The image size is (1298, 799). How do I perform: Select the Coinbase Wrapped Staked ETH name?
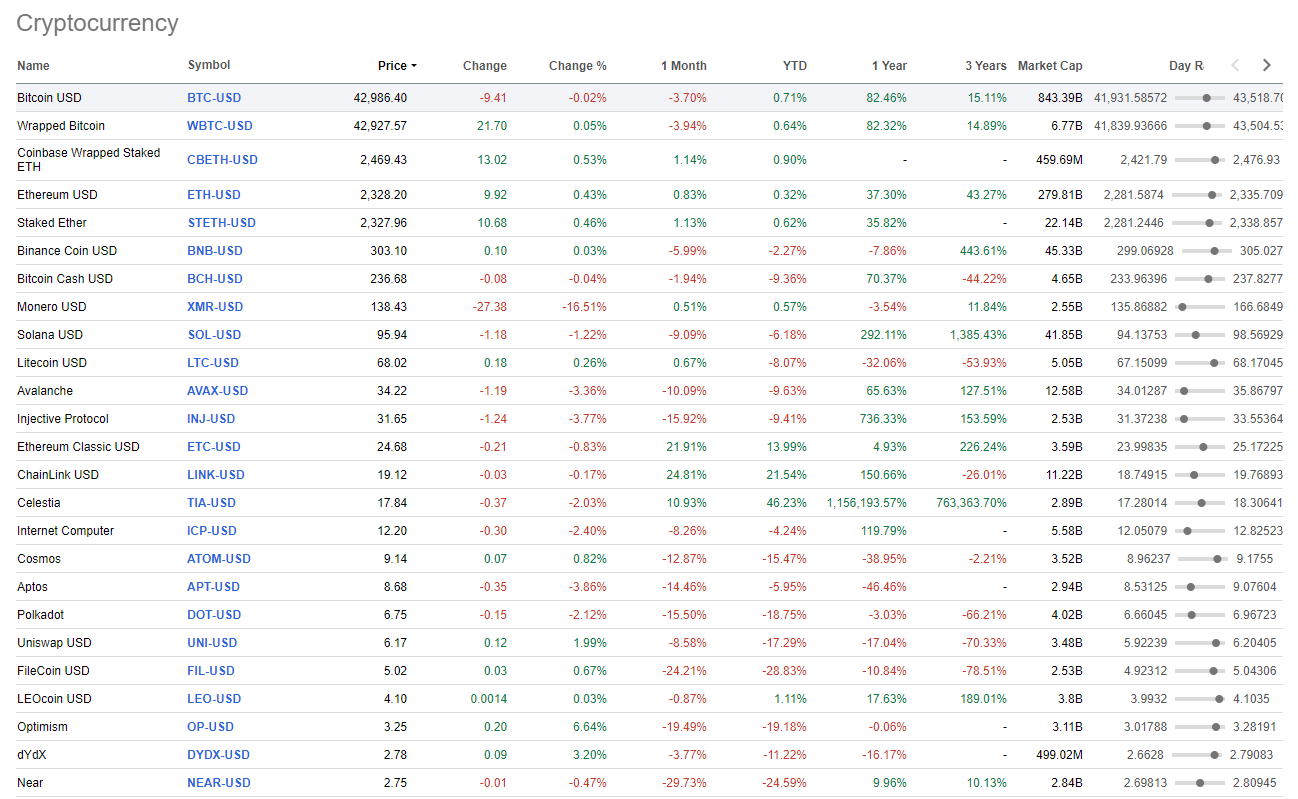coord(88,160)
